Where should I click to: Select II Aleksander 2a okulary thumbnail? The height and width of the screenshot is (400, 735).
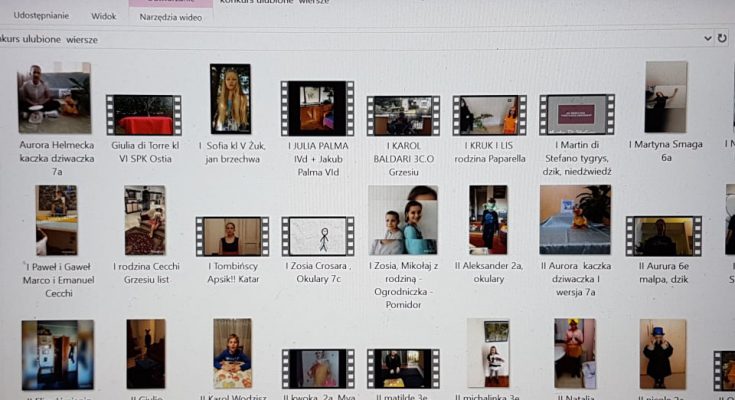[488, 220]
